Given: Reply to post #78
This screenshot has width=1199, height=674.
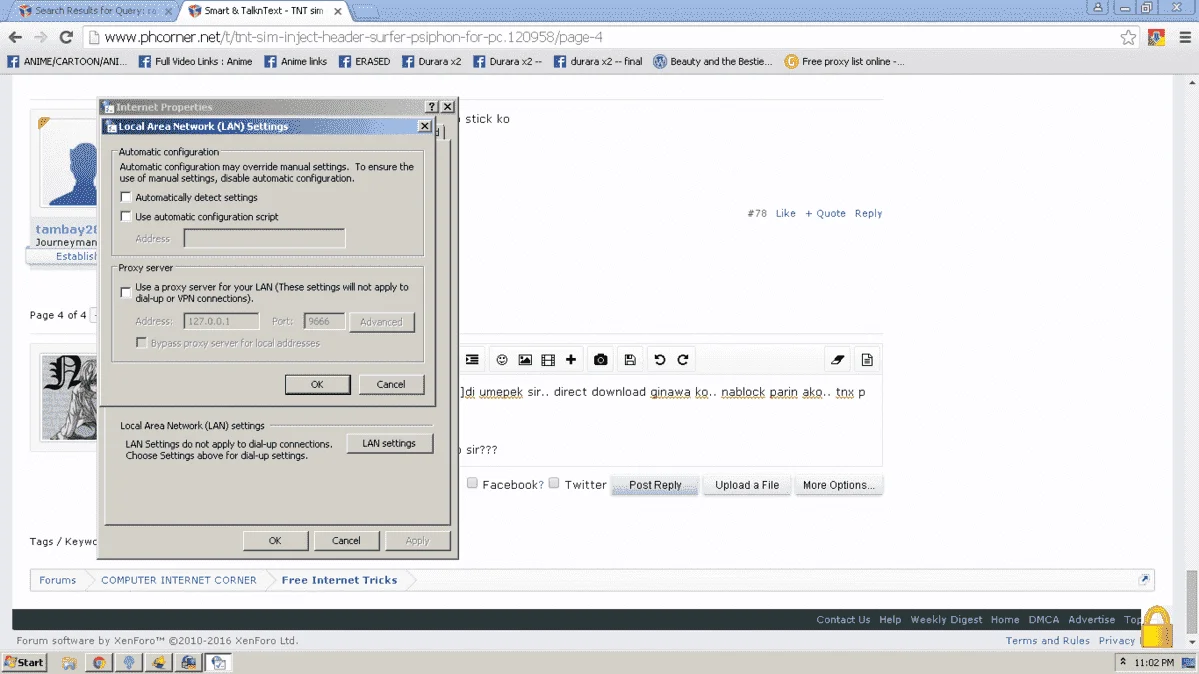Looking at the screenshot, I should (x=868, y=213).
